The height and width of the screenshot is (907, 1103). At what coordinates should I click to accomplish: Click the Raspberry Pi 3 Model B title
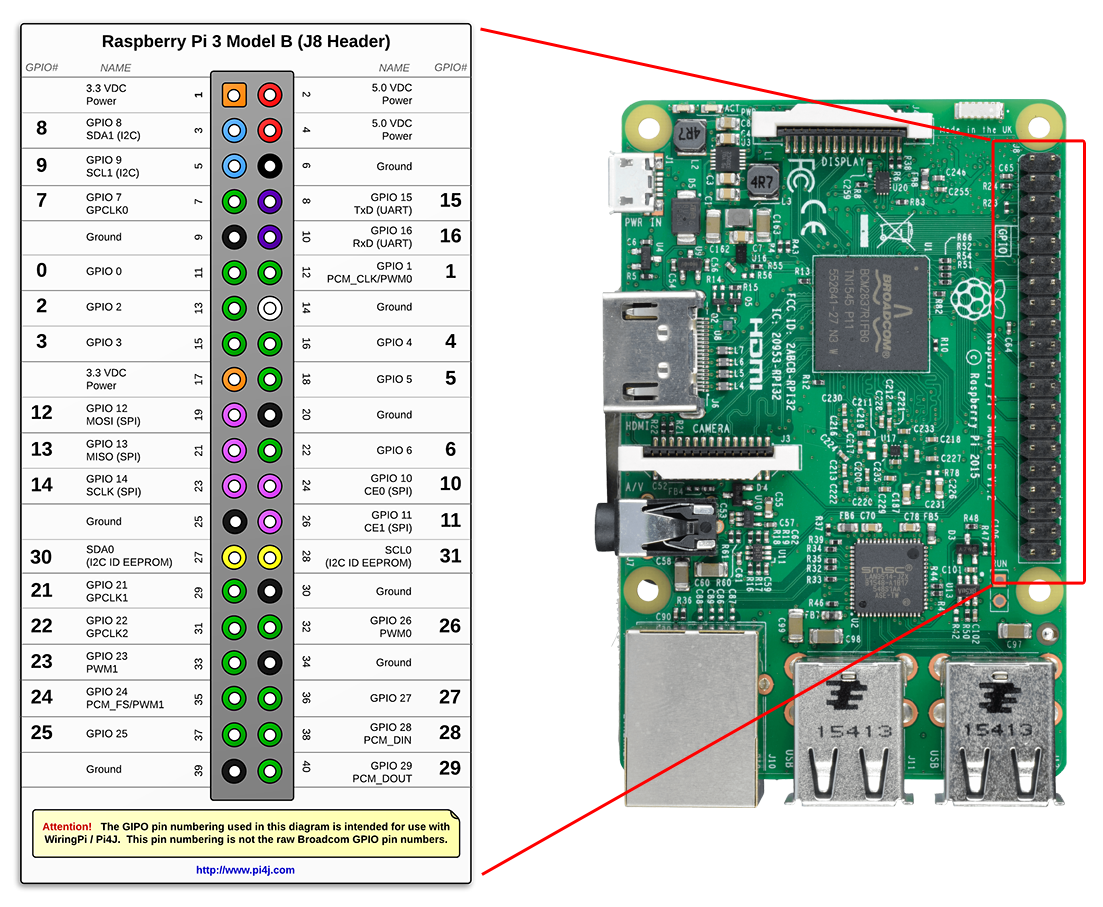click(246, 42)
